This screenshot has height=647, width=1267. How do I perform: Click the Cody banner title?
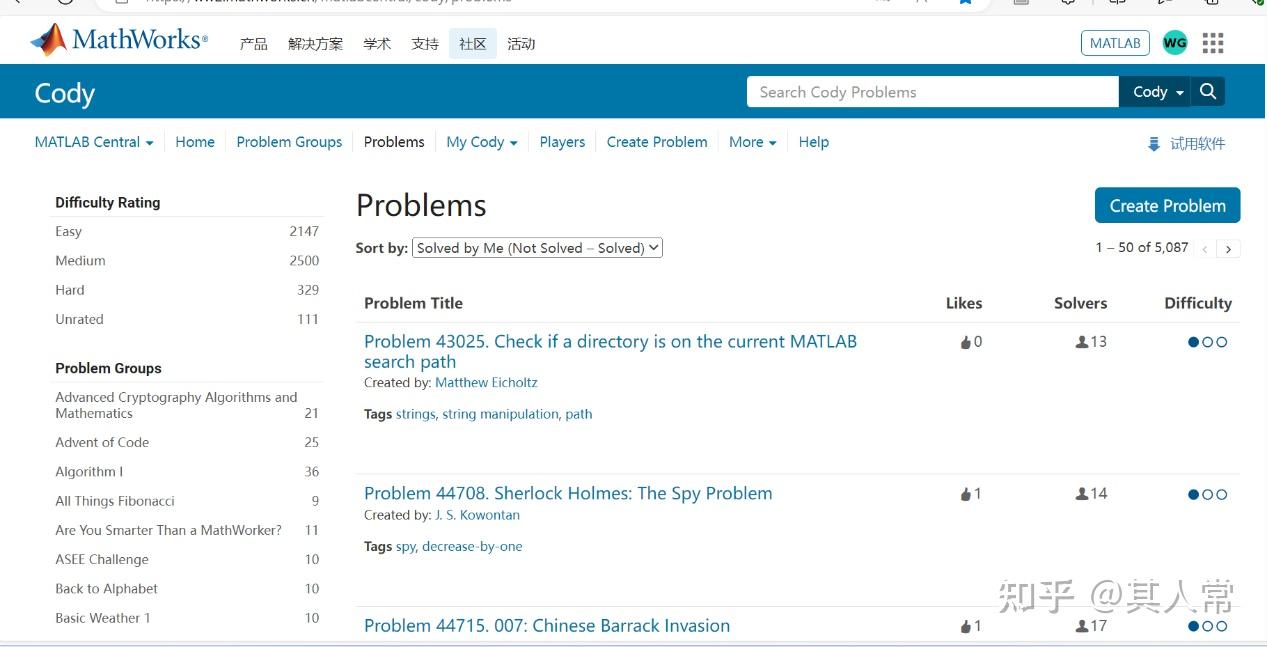coord(64,93)
